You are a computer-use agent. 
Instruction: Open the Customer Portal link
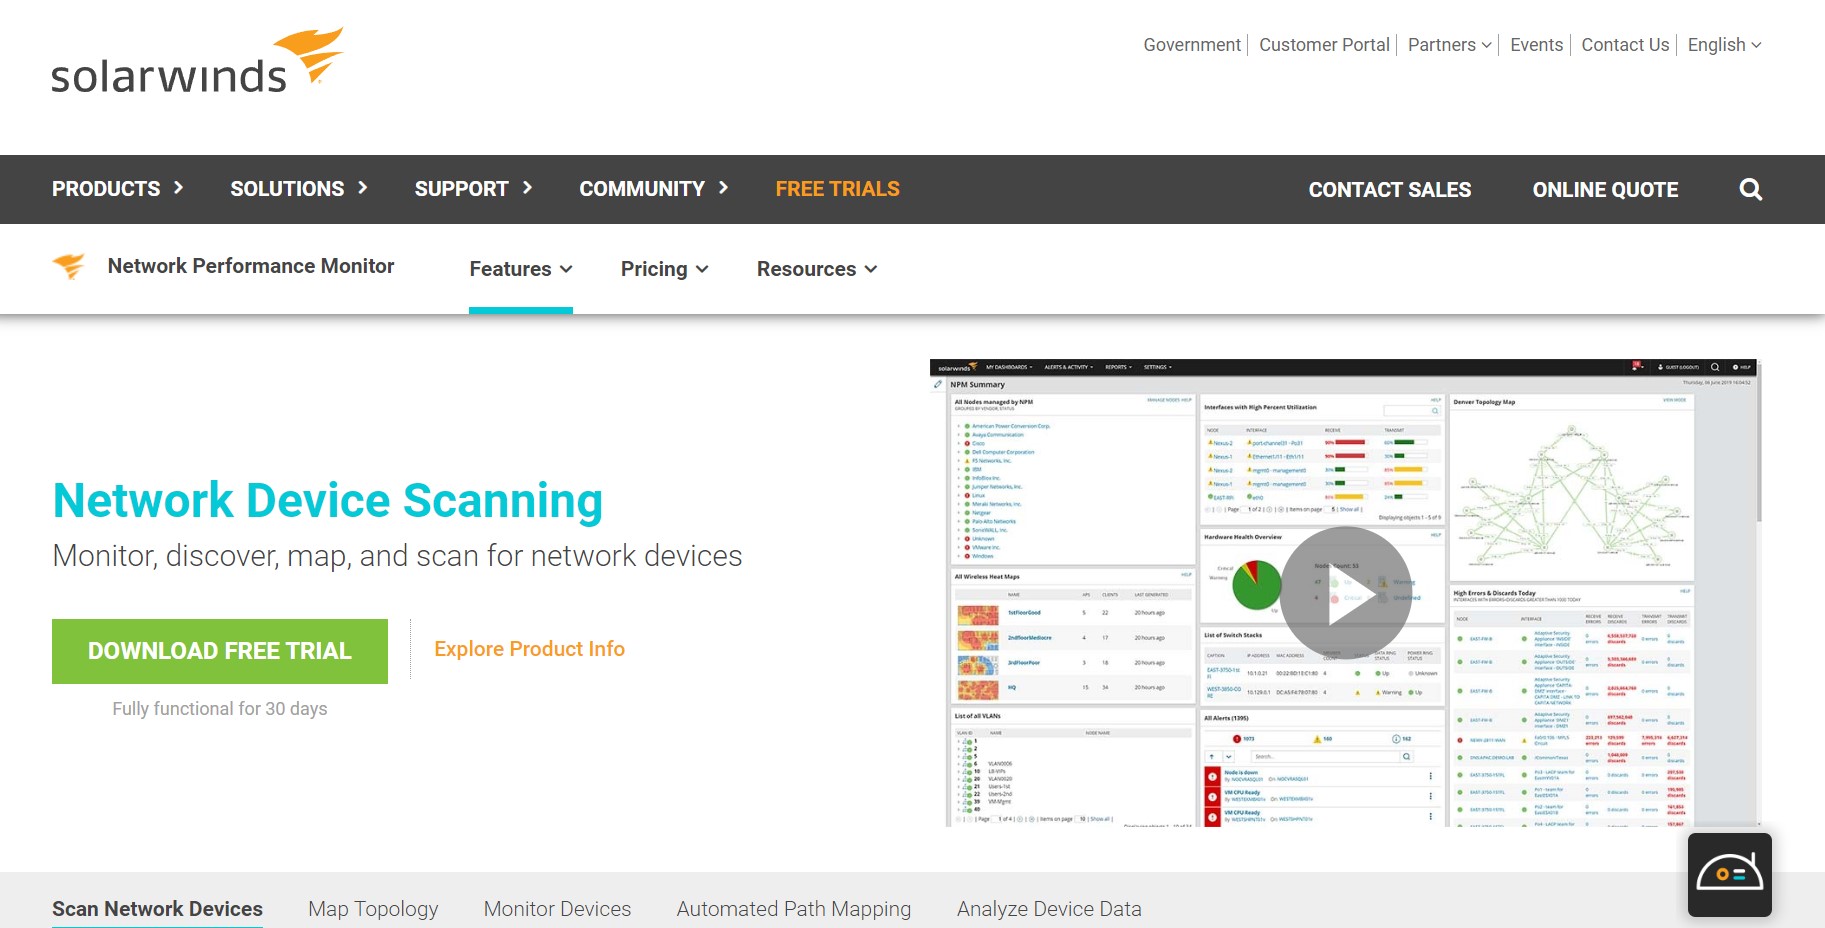(1324, 45)
